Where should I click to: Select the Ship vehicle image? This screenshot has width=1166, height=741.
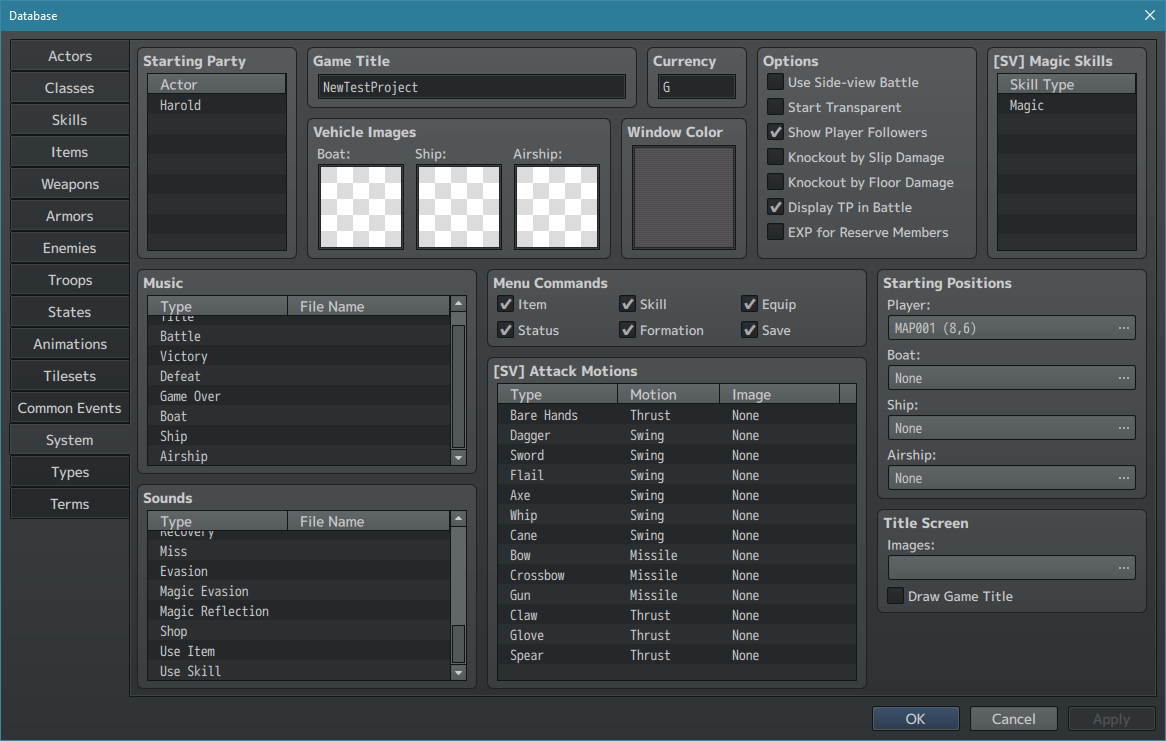pos(459,206)
